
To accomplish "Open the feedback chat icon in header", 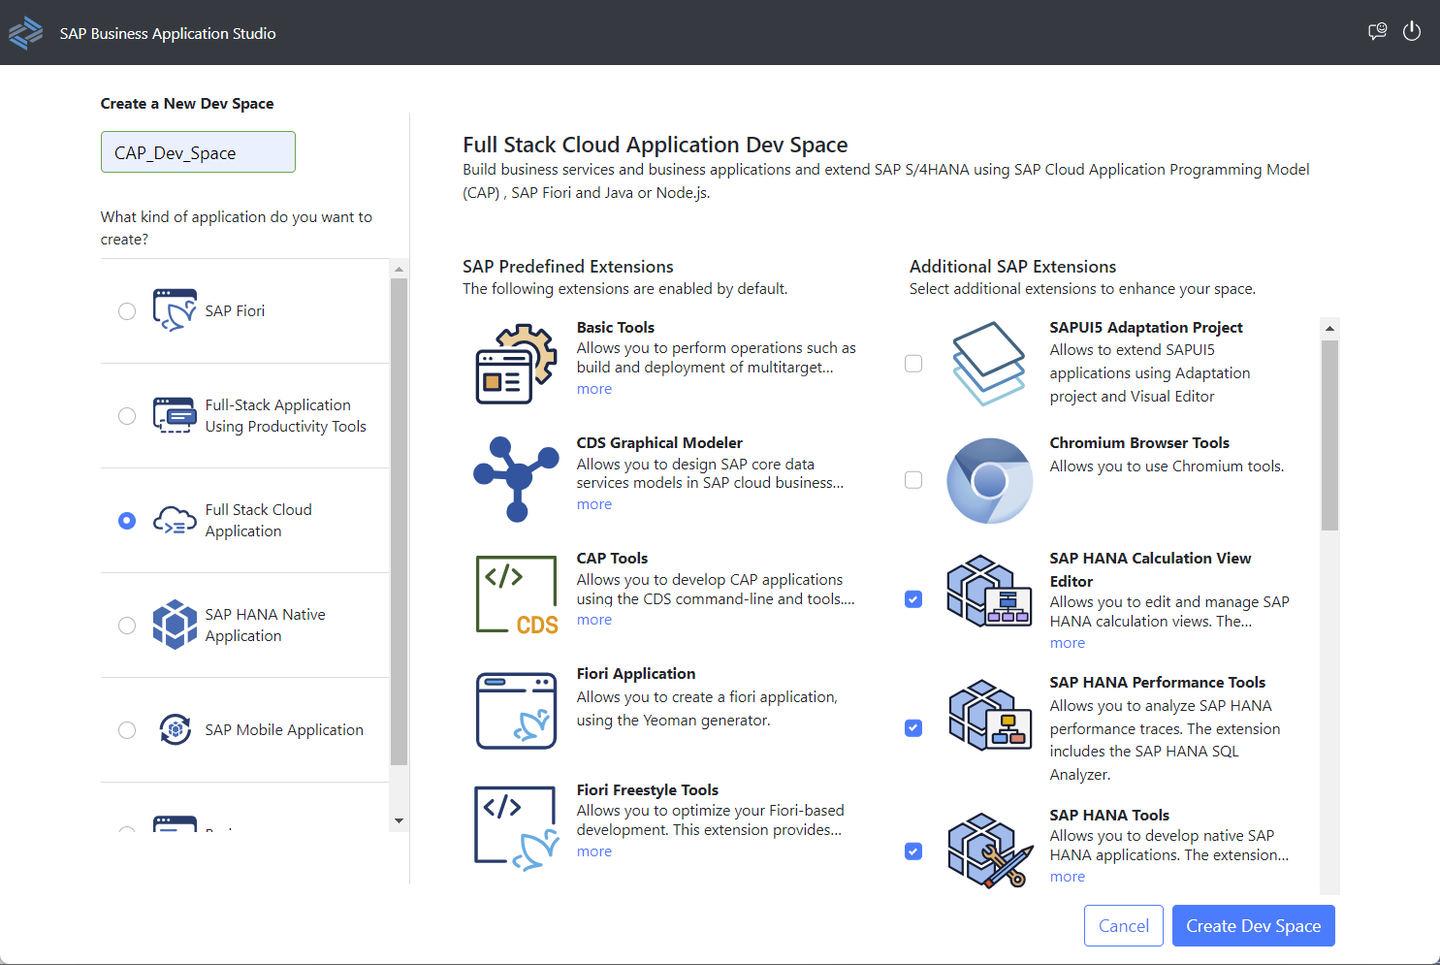I will click(x=1377, y=32).
